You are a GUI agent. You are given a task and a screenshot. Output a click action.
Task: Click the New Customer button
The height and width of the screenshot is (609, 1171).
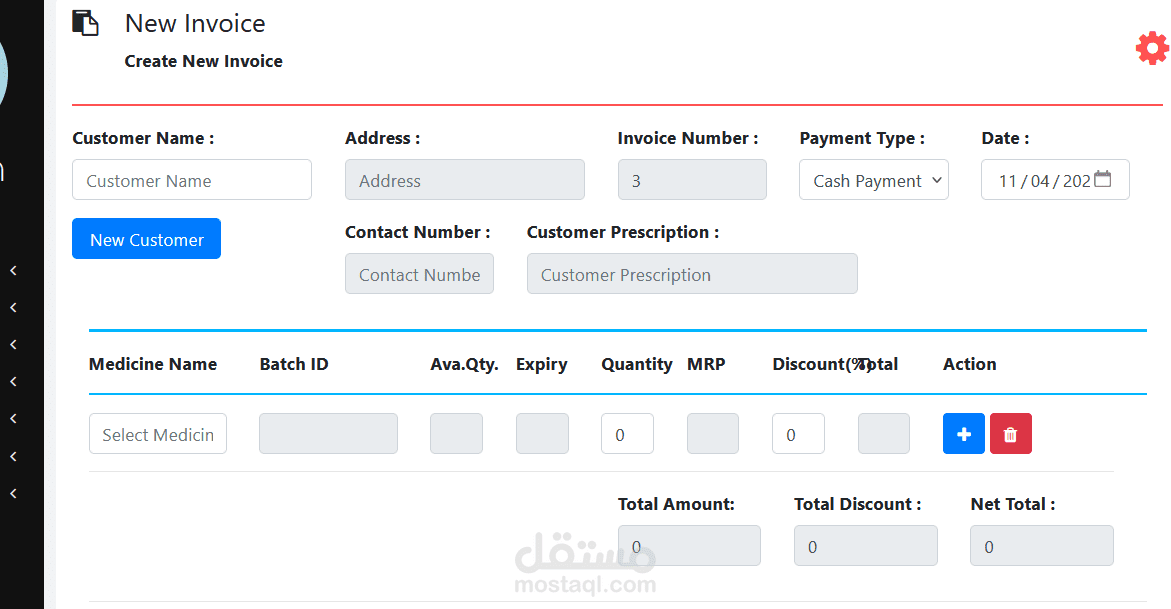[x=146, y=238]
